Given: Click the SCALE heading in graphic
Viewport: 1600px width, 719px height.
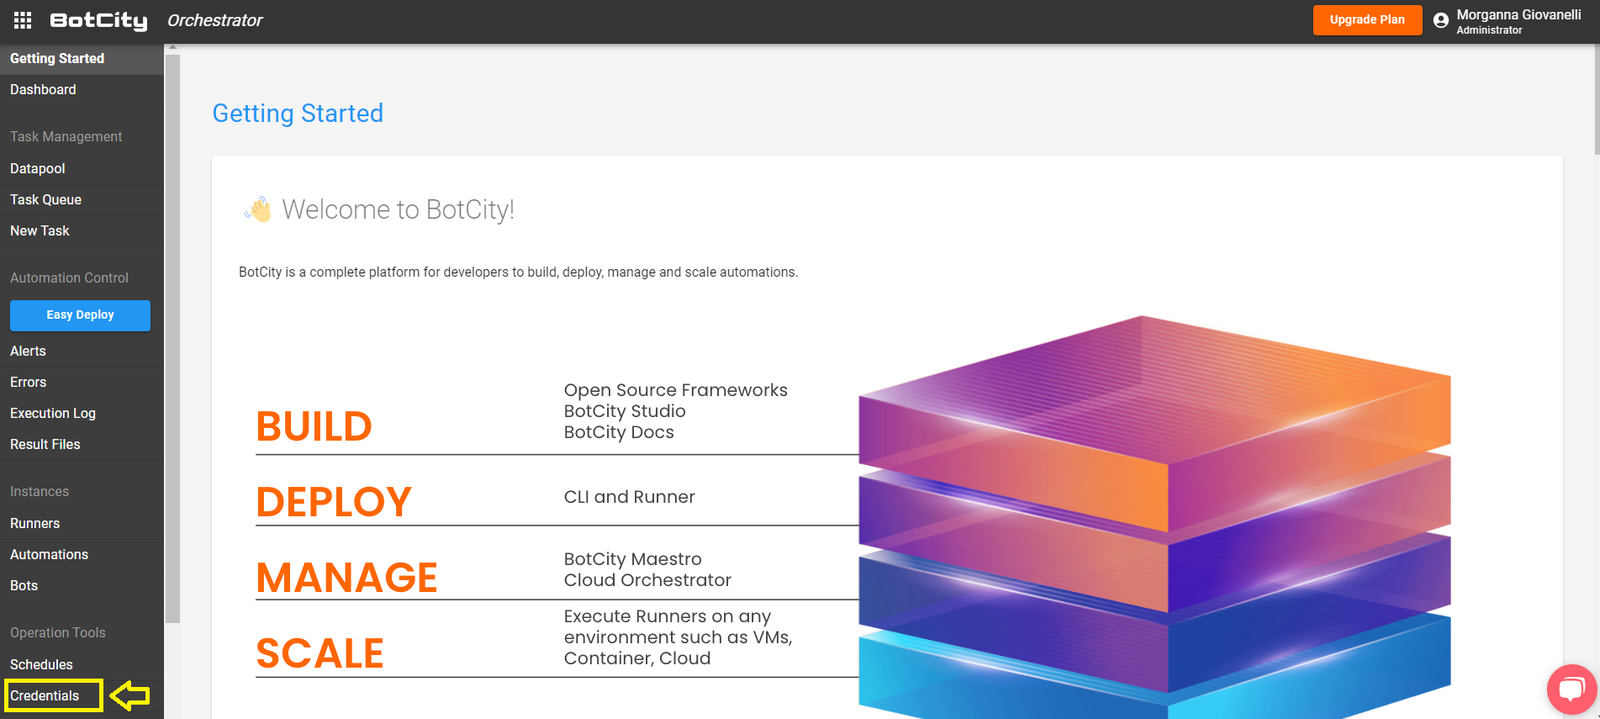Looking at the screenshot, I should pyautogui.click(x=320, y=654).
